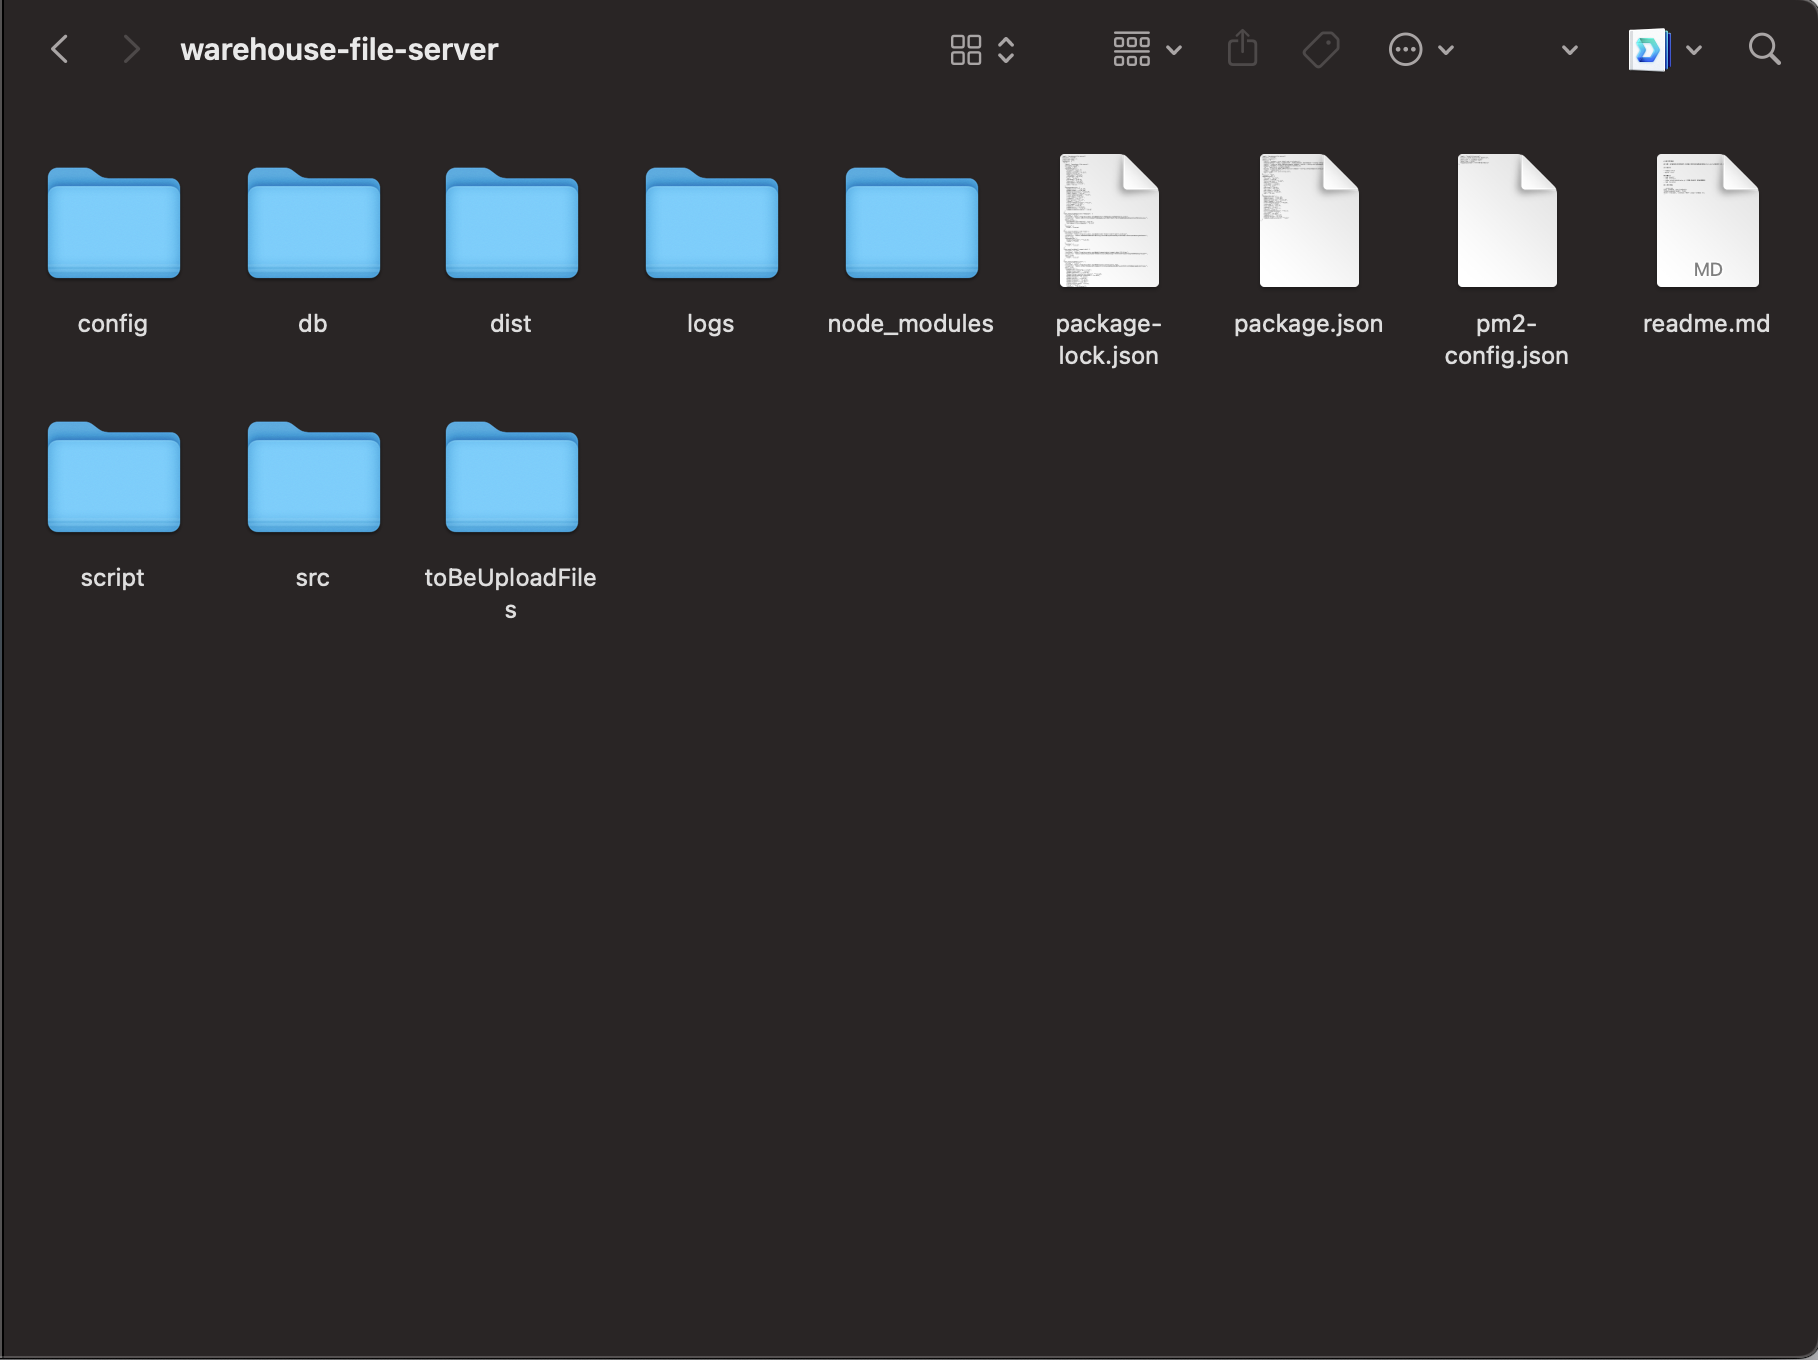Select the logs folder icon
Viewport: 1818px width, 1360px height.
click(712, 223)
